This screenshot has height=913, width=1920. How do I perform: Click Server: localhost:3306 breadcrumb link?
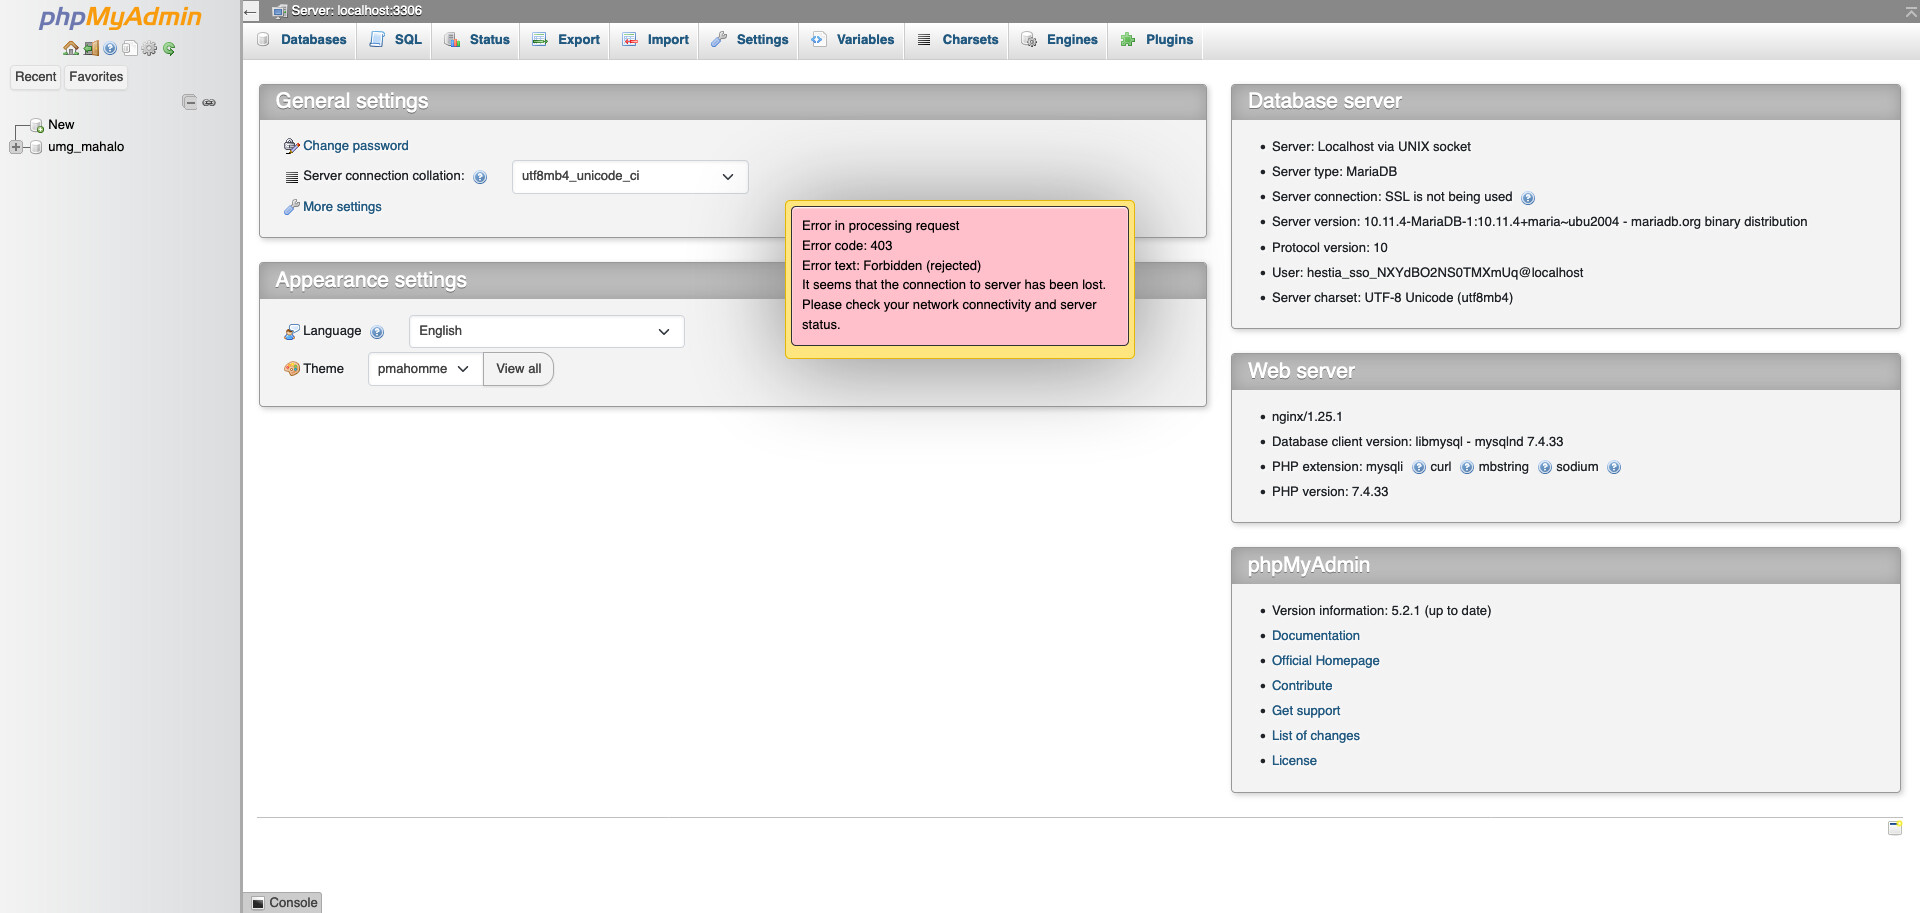[356, 11]
